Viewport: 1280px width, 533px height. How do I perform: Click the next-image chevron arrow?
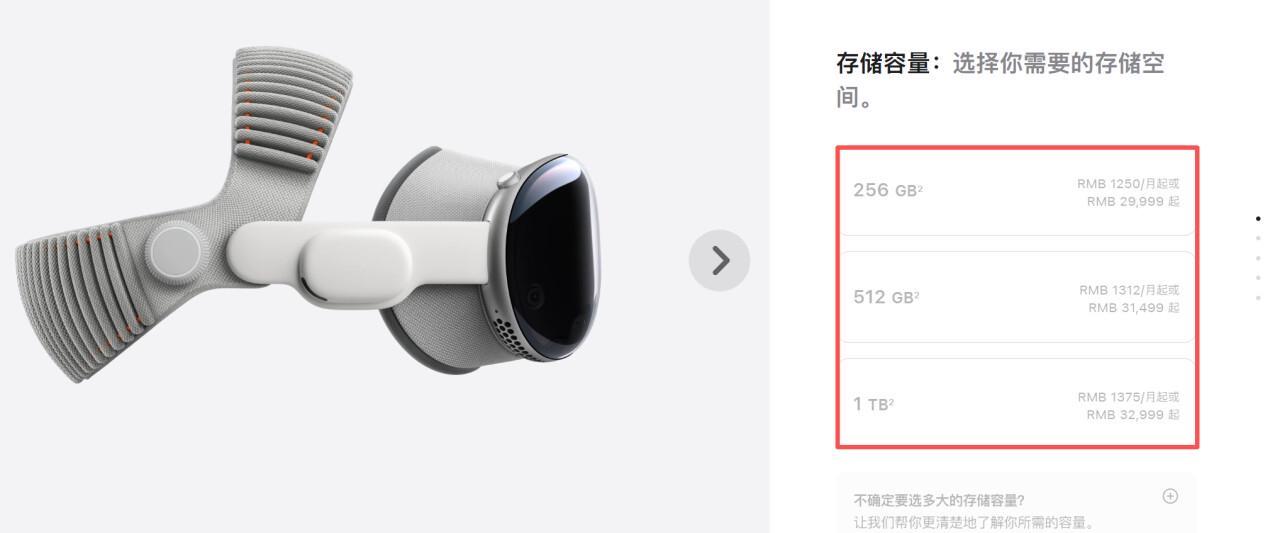coord(719,261)
